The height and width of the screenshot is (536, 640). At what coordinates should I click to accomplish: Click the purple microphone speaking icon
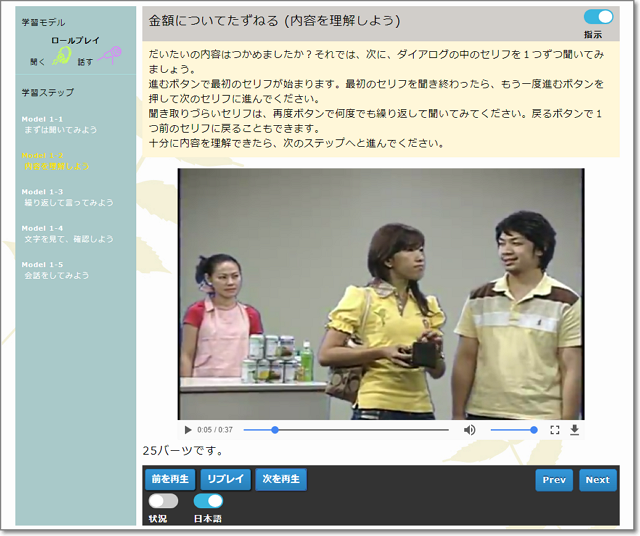tap(110, 56)
